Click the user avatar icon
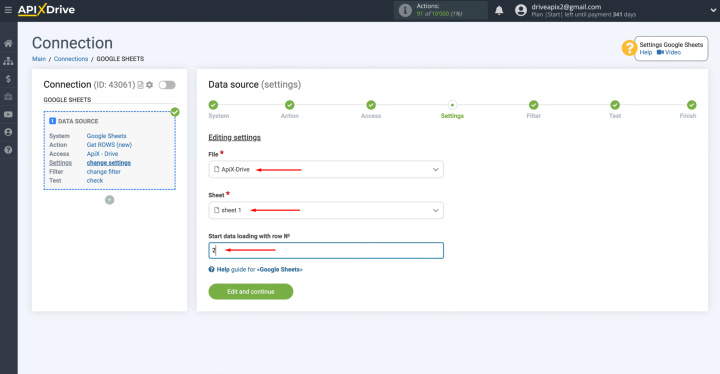720x374 pixels. click(x=521, y=10)
